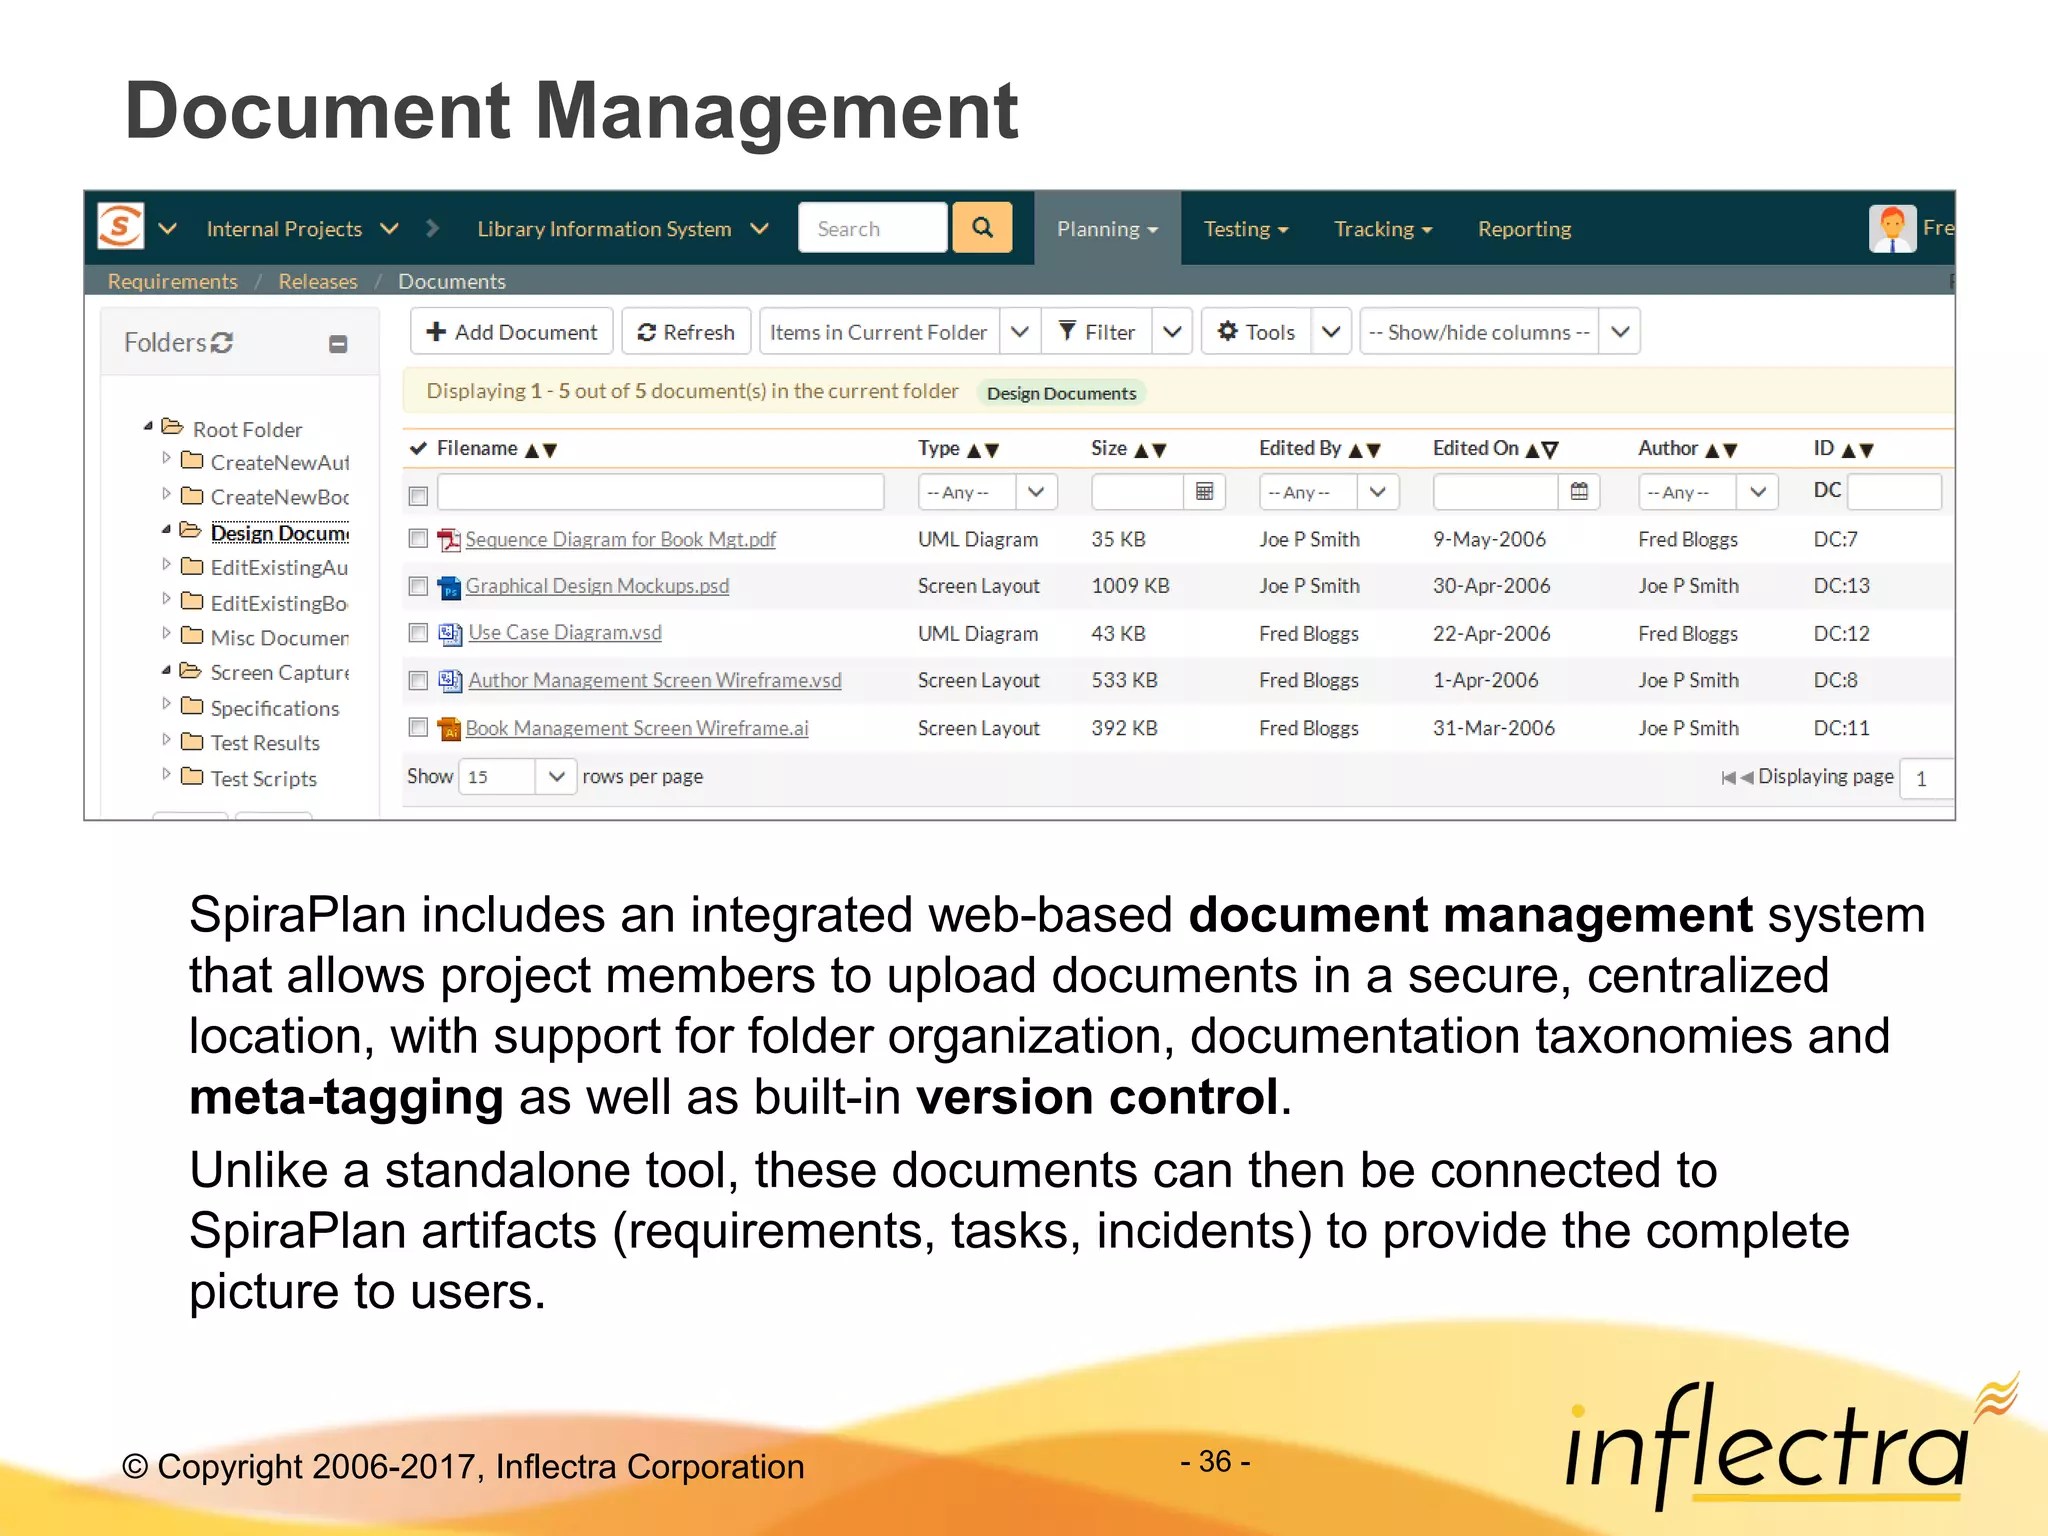Sort Edited By column descending arrow

(x=1374, y=451)
